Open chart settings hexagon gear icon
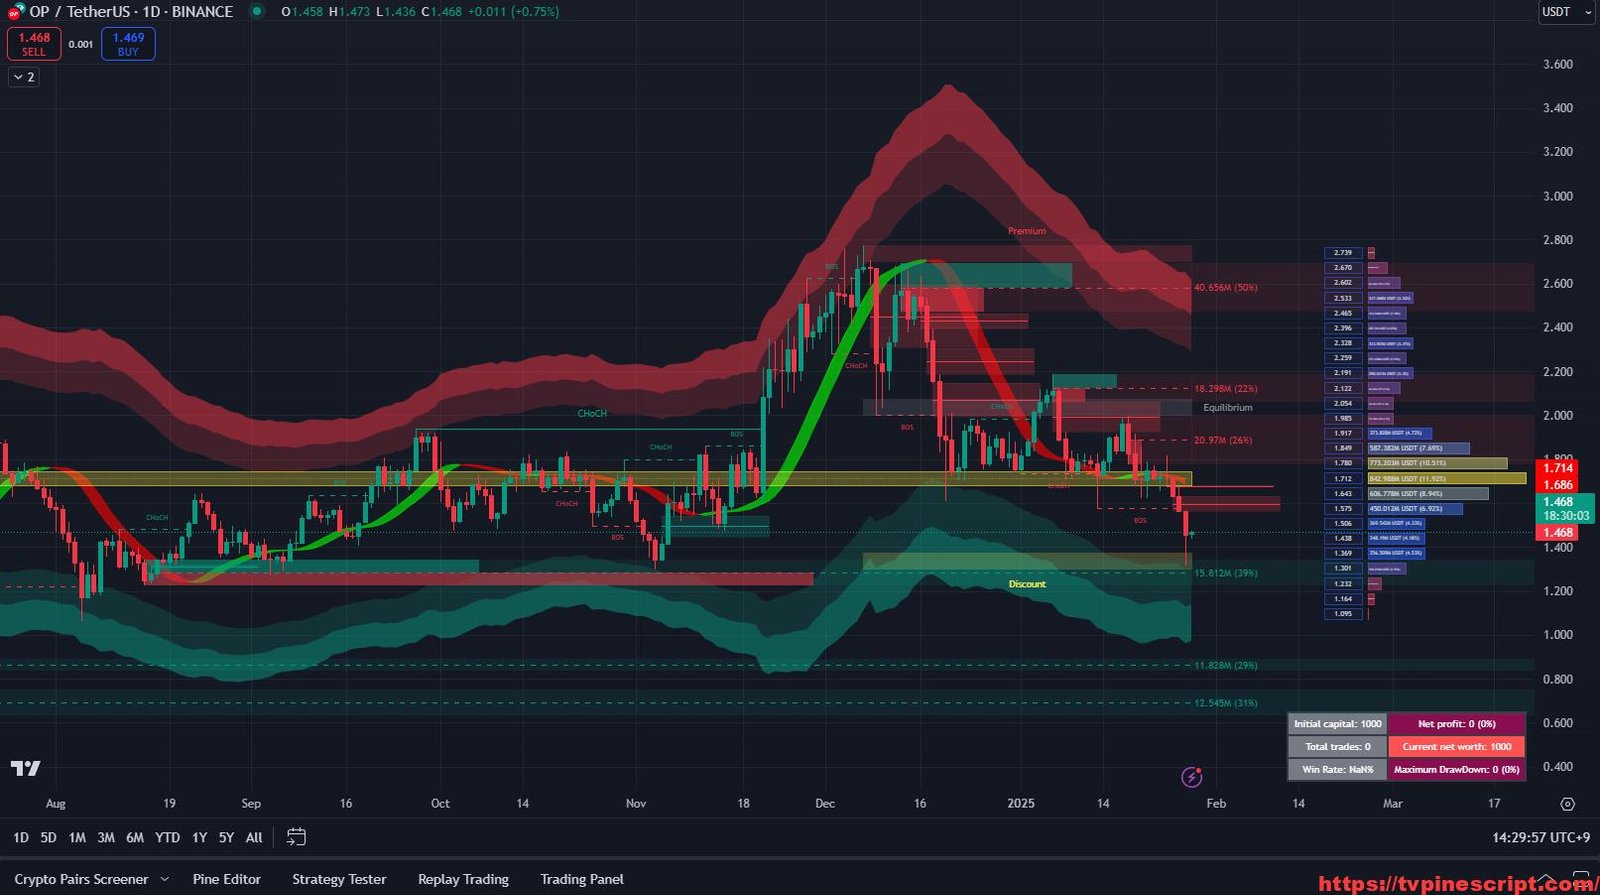The height and width of the screenshot is (895, 1600). pos(1567,804)
